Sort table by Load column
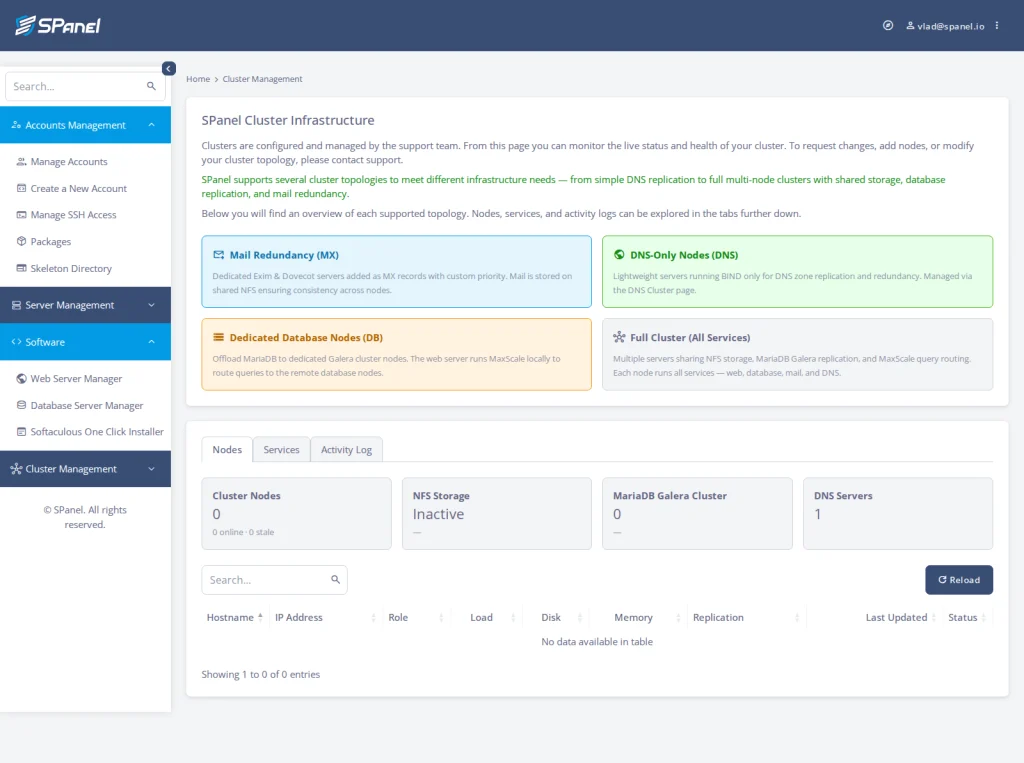This screenshot has height=763, width=1024. click(486, 617)
